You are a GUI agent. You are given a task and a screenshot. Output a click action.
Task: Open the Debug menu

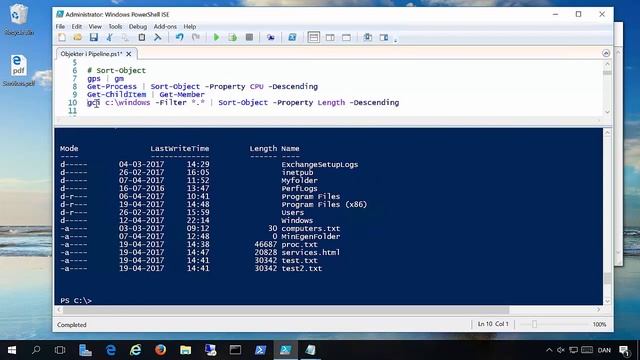pyautogui.click(x=138, y=27)
